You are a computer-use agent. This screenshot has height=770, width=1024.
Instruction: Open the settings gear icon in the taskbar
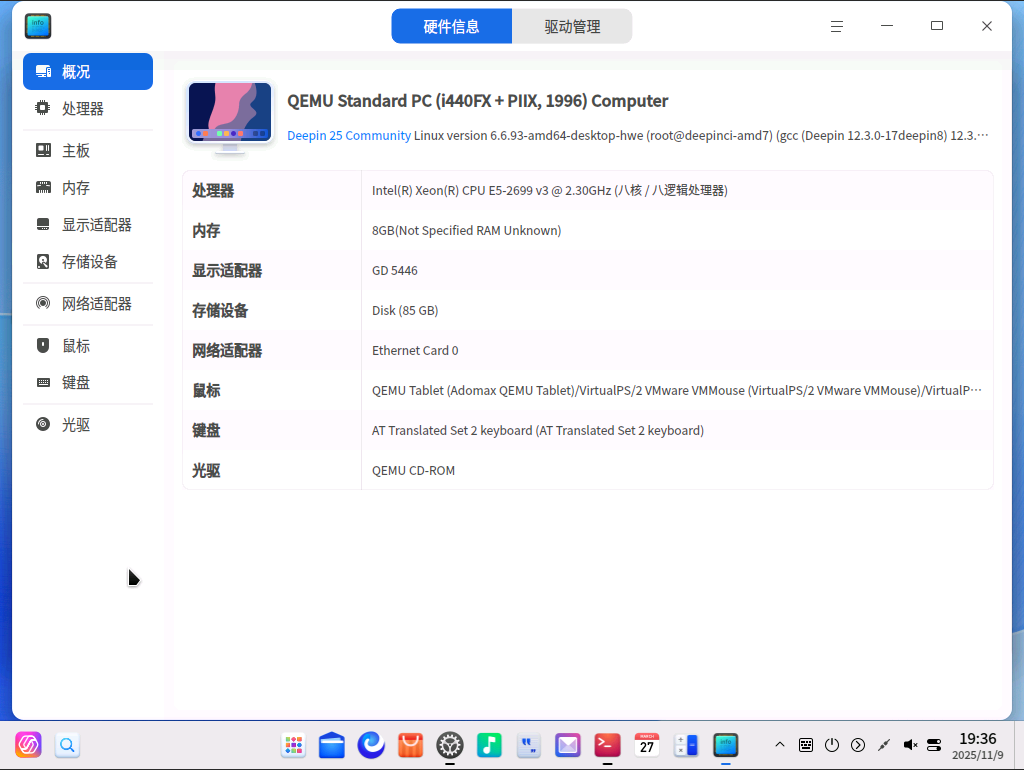[x=450, y=745]
